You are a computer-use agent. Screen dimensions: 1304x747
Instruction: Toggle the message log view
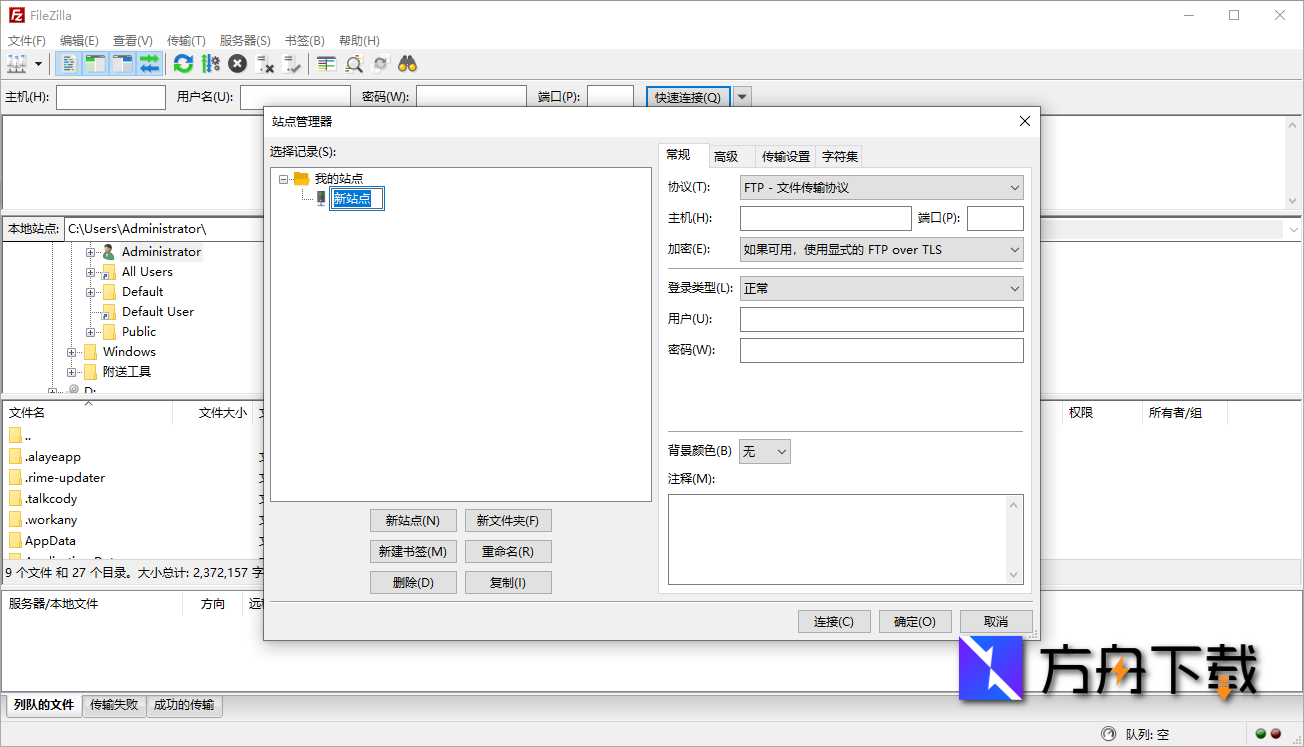(x=67, y=63)
